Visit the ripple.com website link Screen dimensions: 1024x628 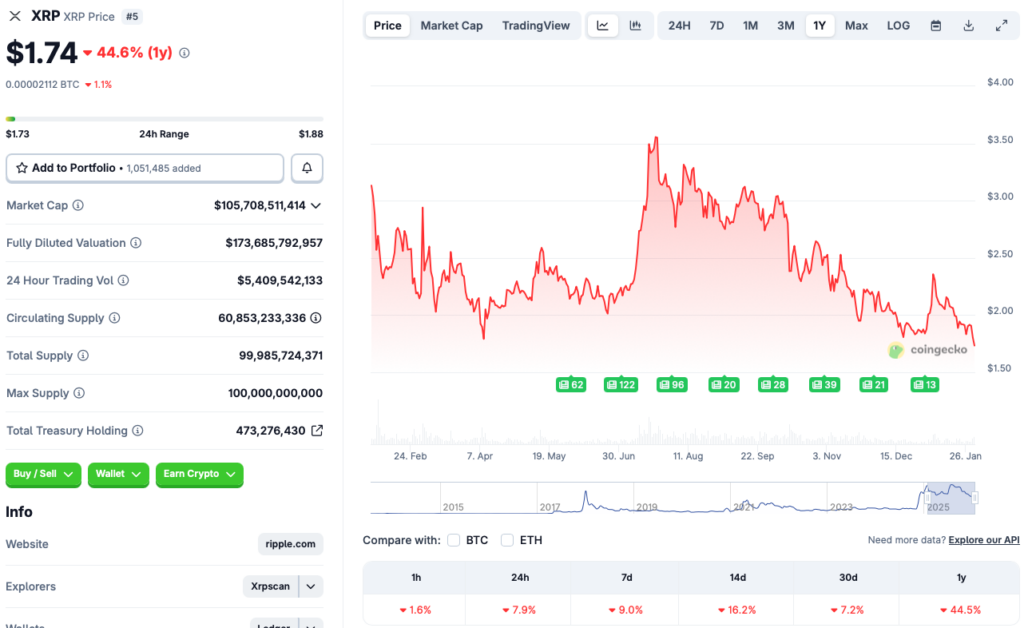[x=290, y=544]
